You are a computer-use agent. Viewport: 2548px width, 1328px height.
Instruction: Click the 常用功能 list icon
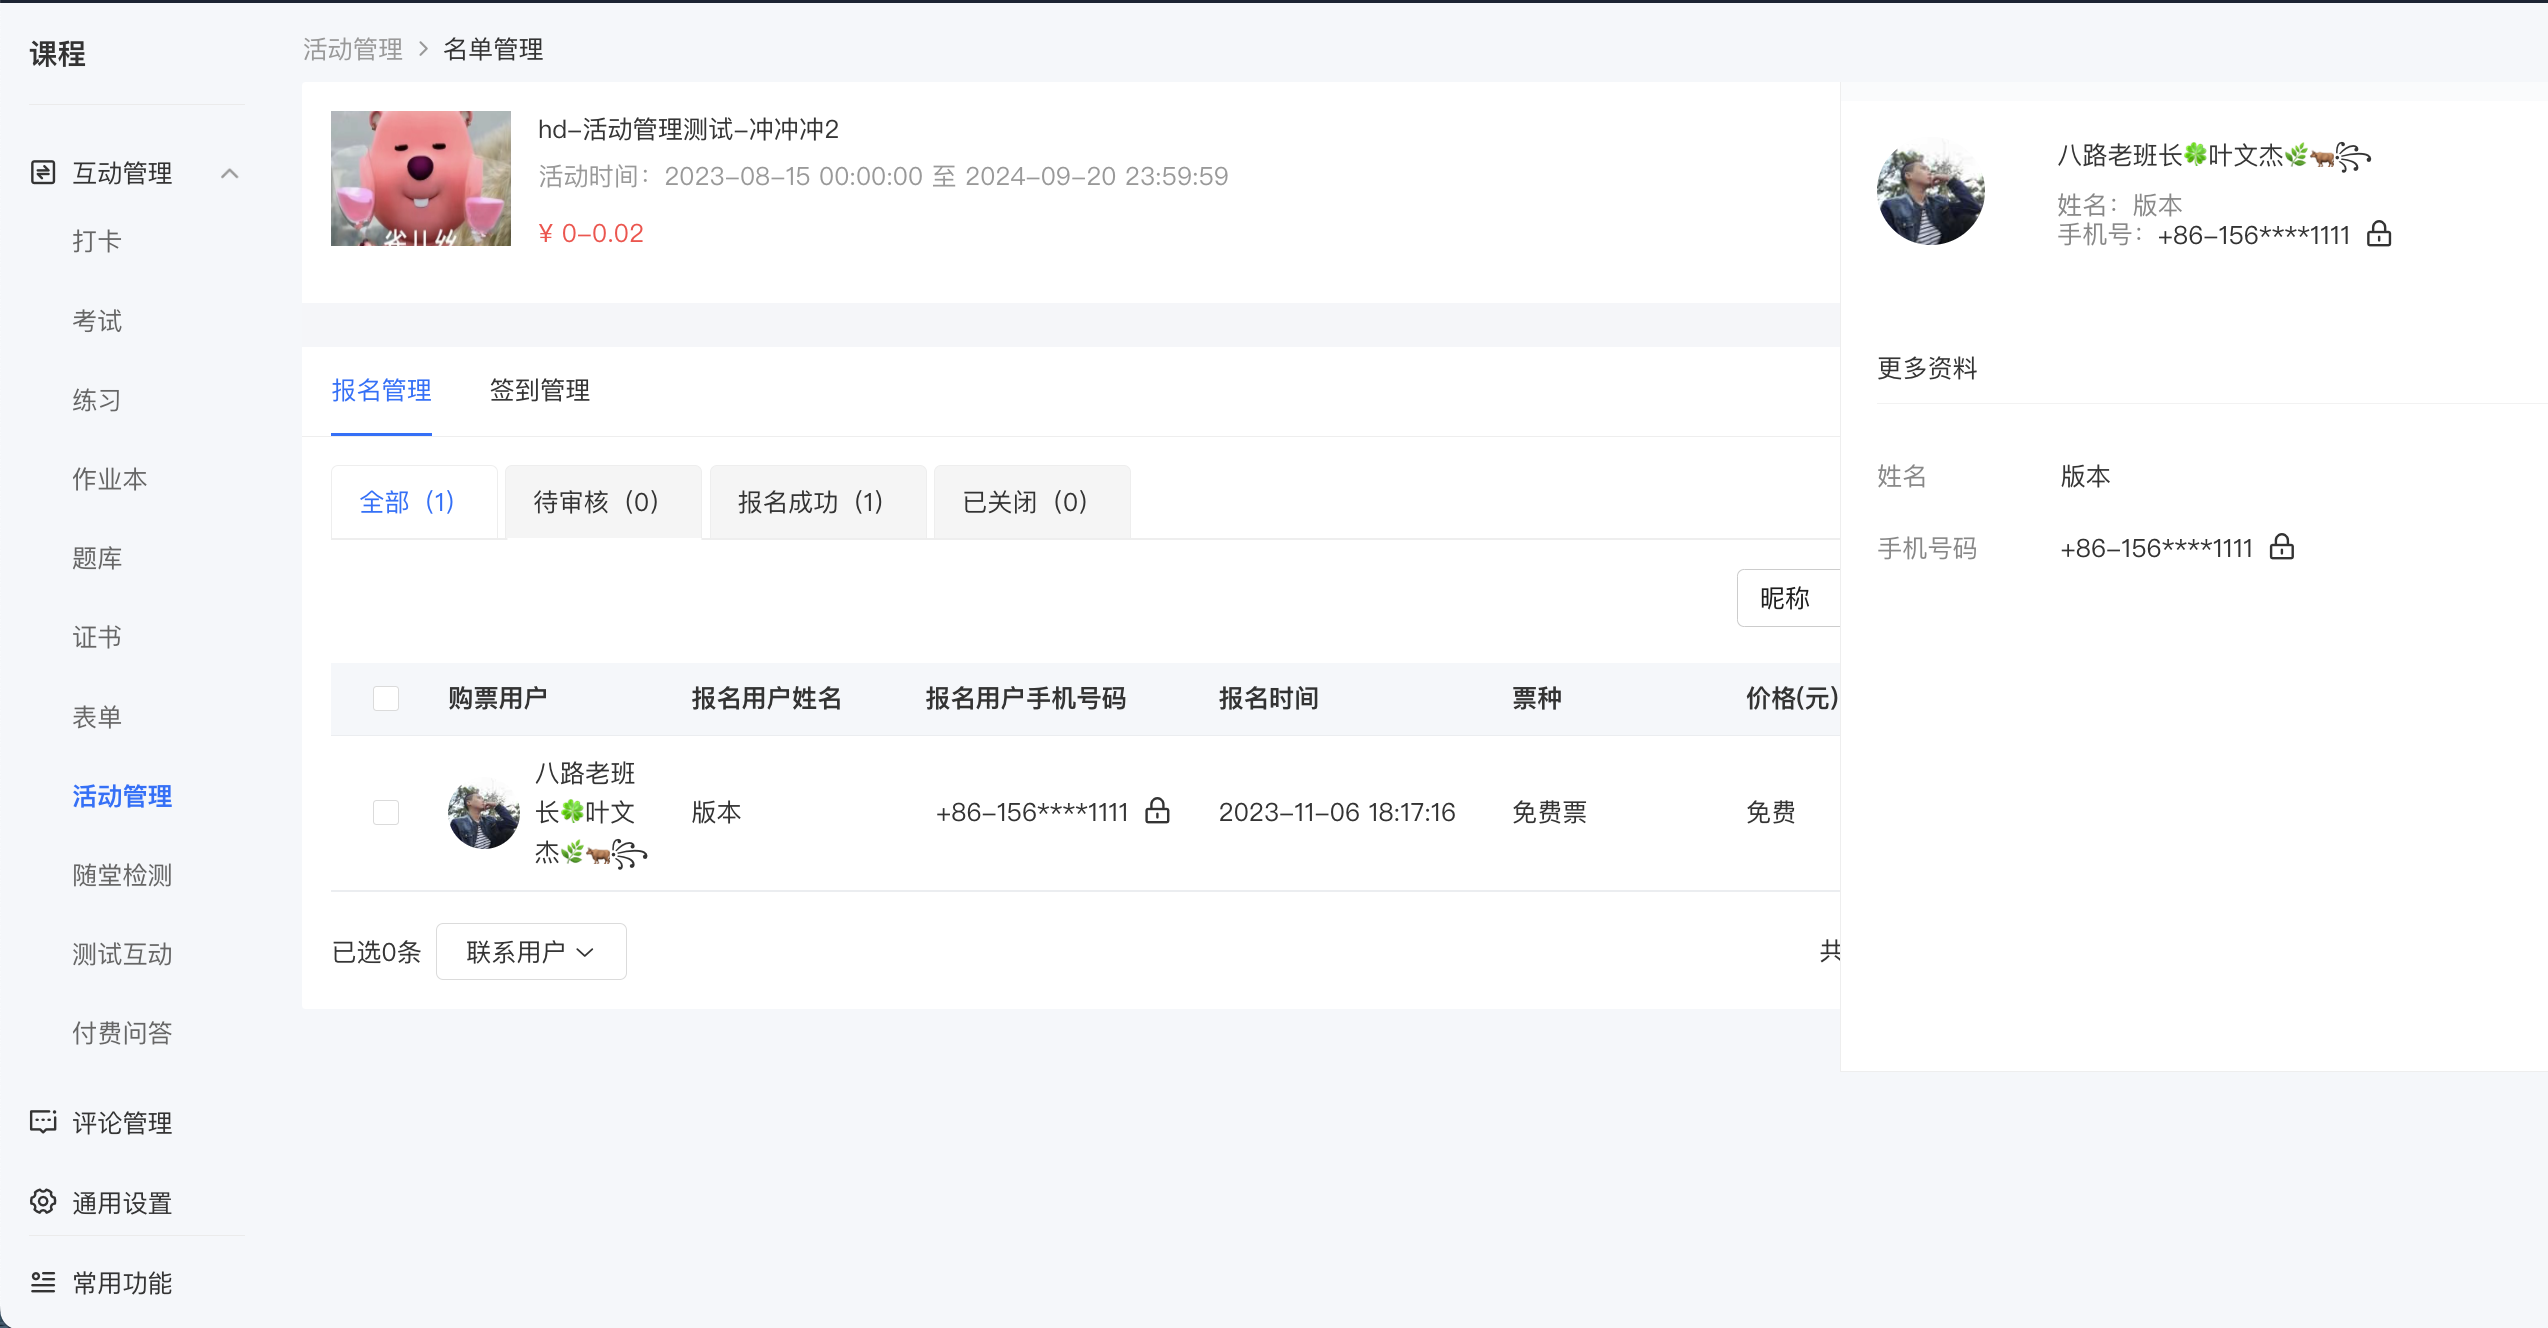click(43, 1282)
